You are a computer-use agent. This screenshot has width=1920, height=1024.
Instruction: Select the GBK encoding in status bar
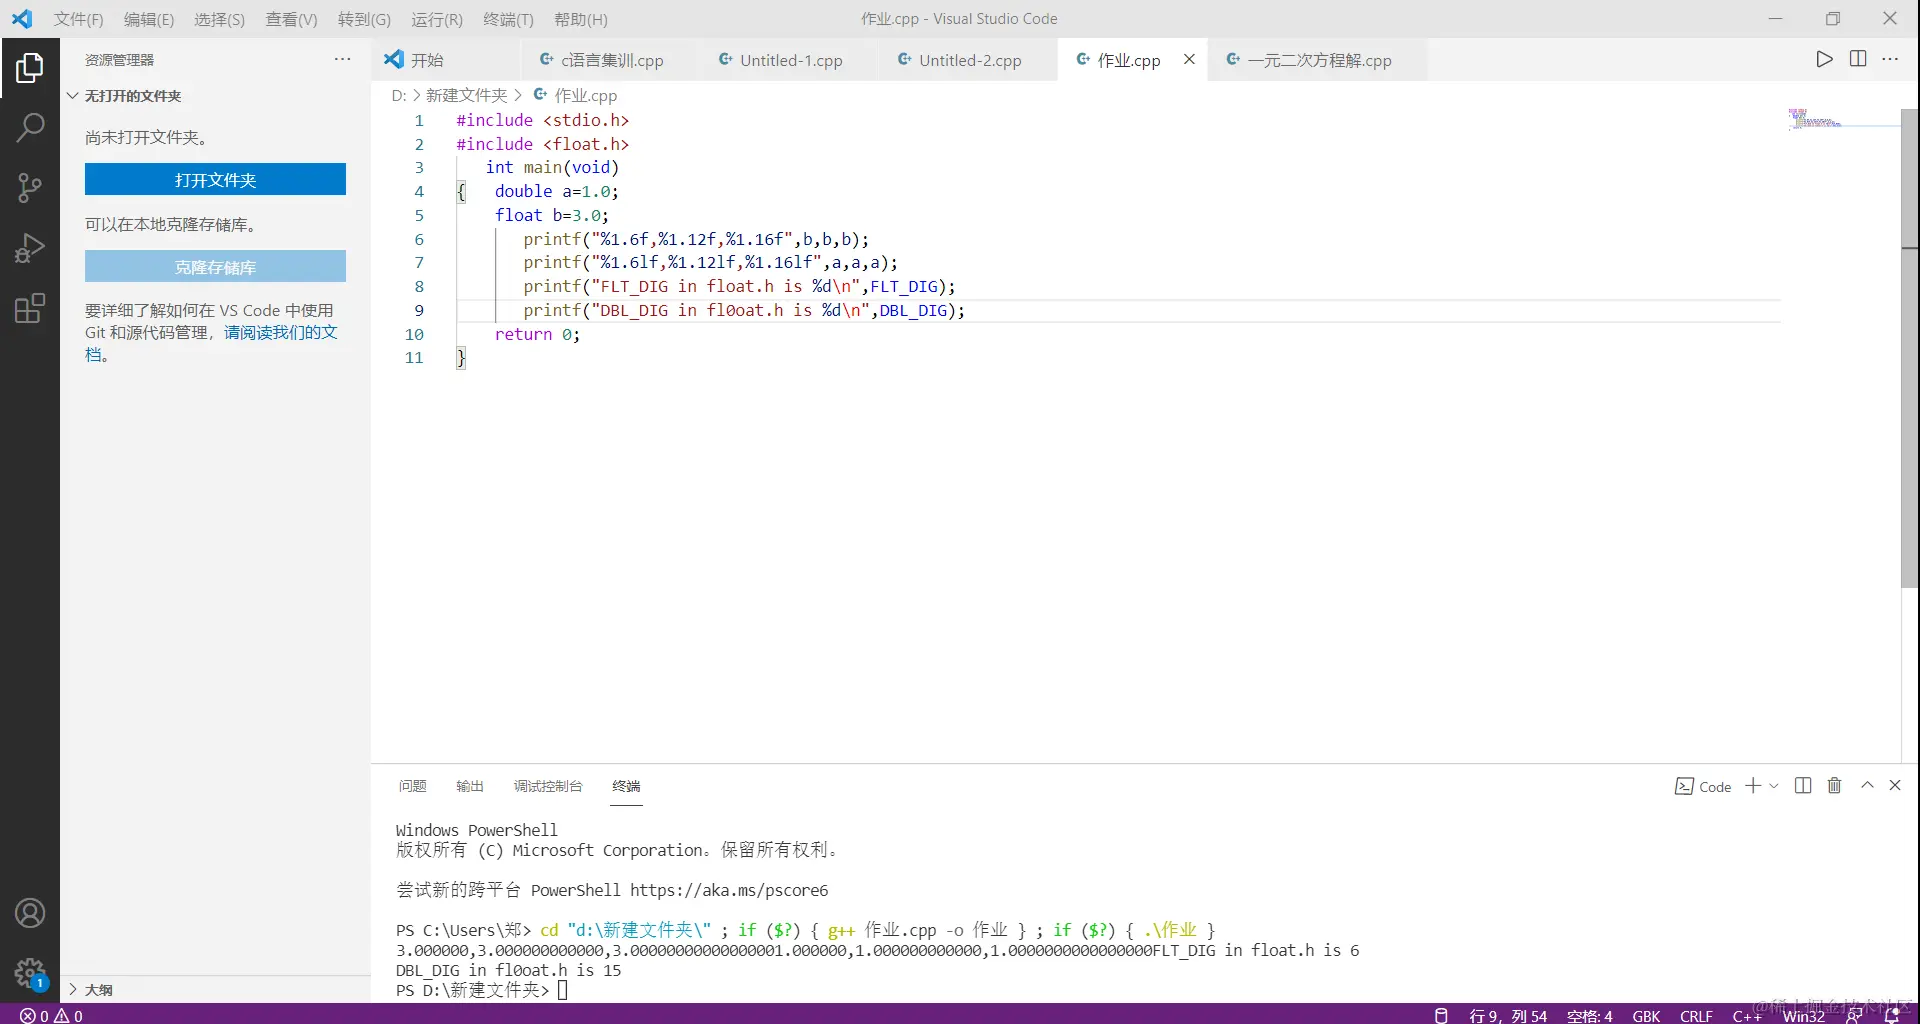(x=1646, y=1015)
